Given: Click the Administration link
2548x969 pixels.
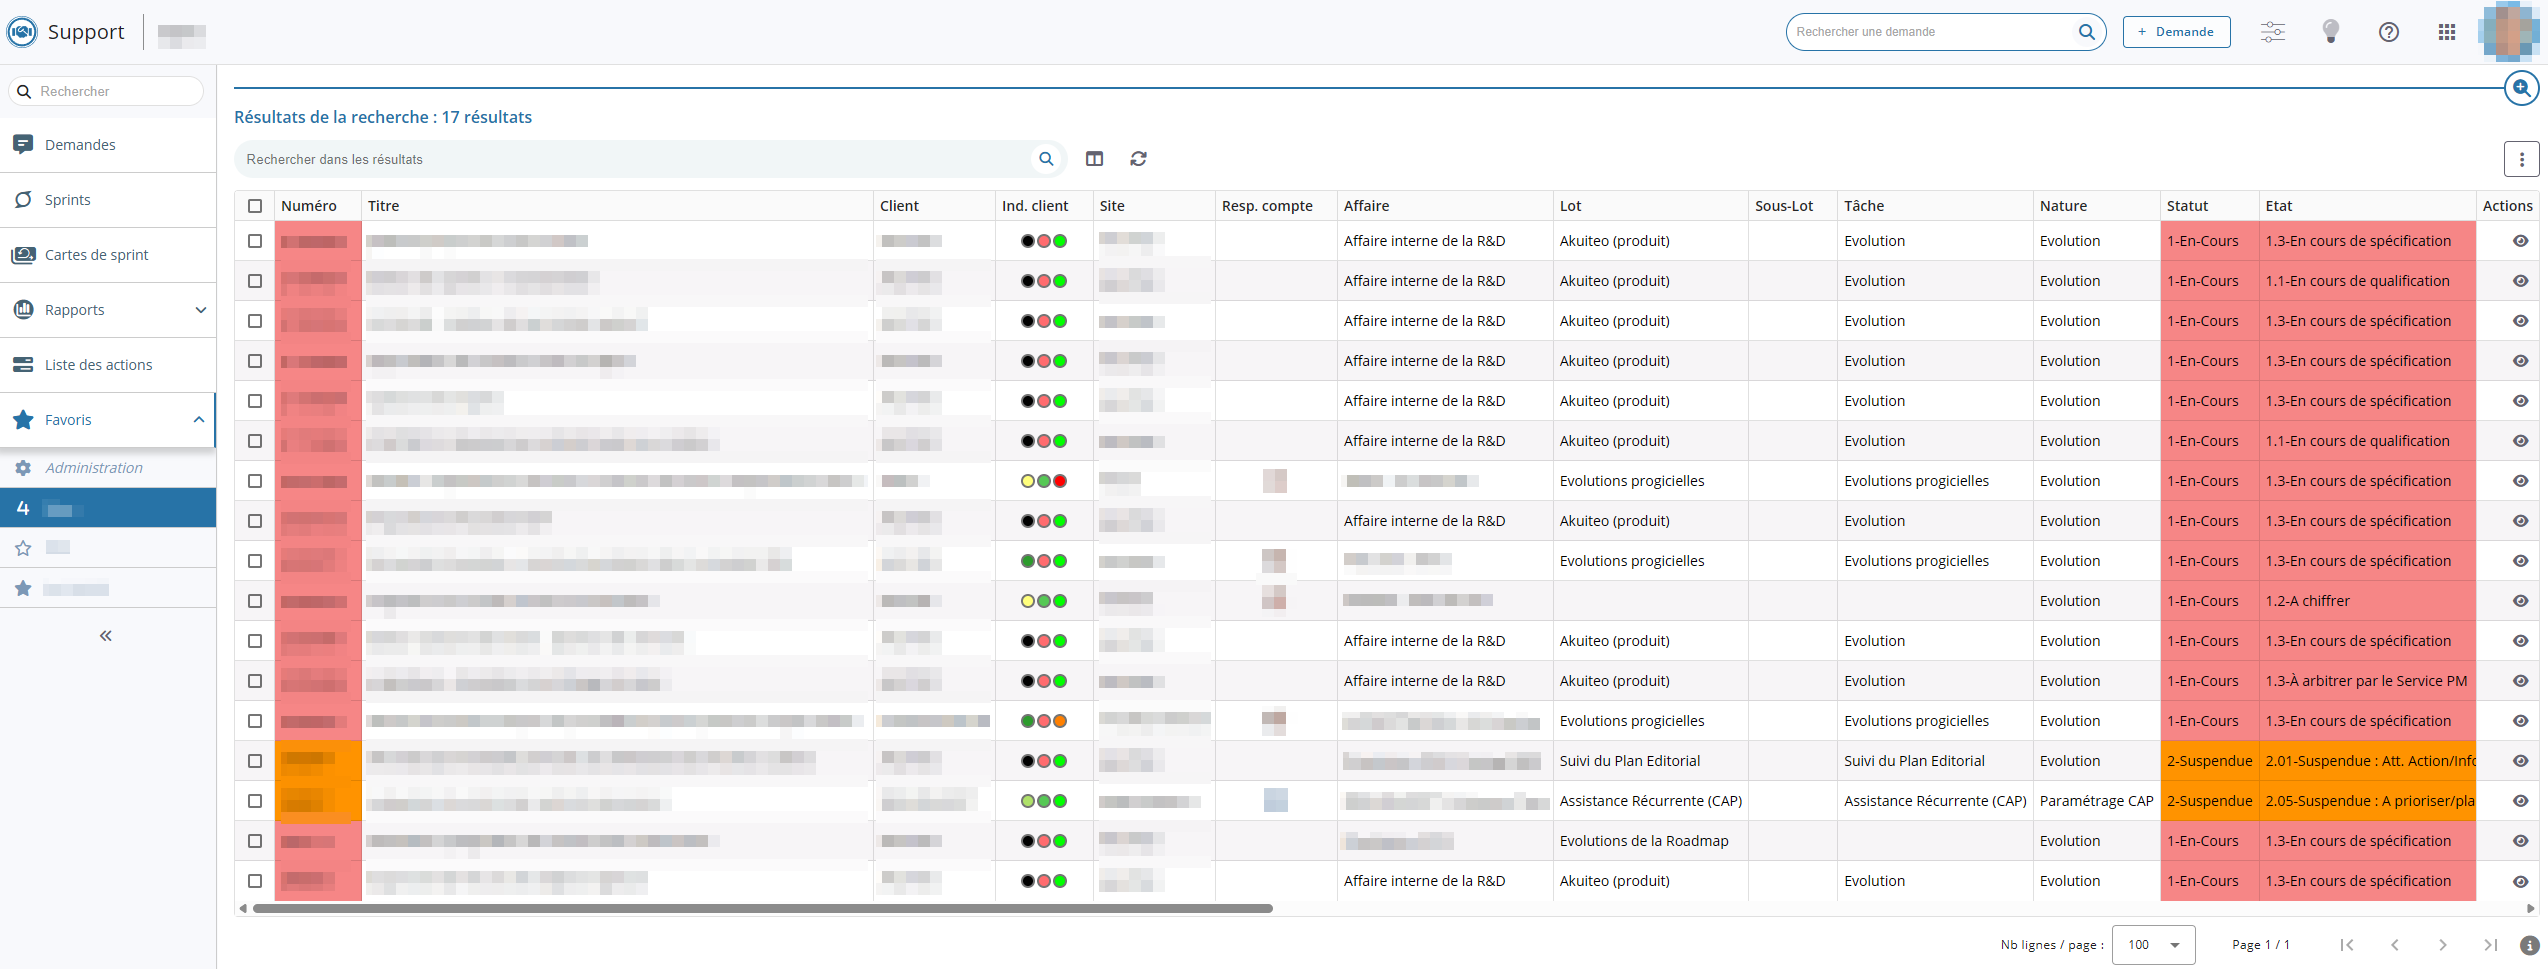Looking at the screenshot, I should 93,468.
